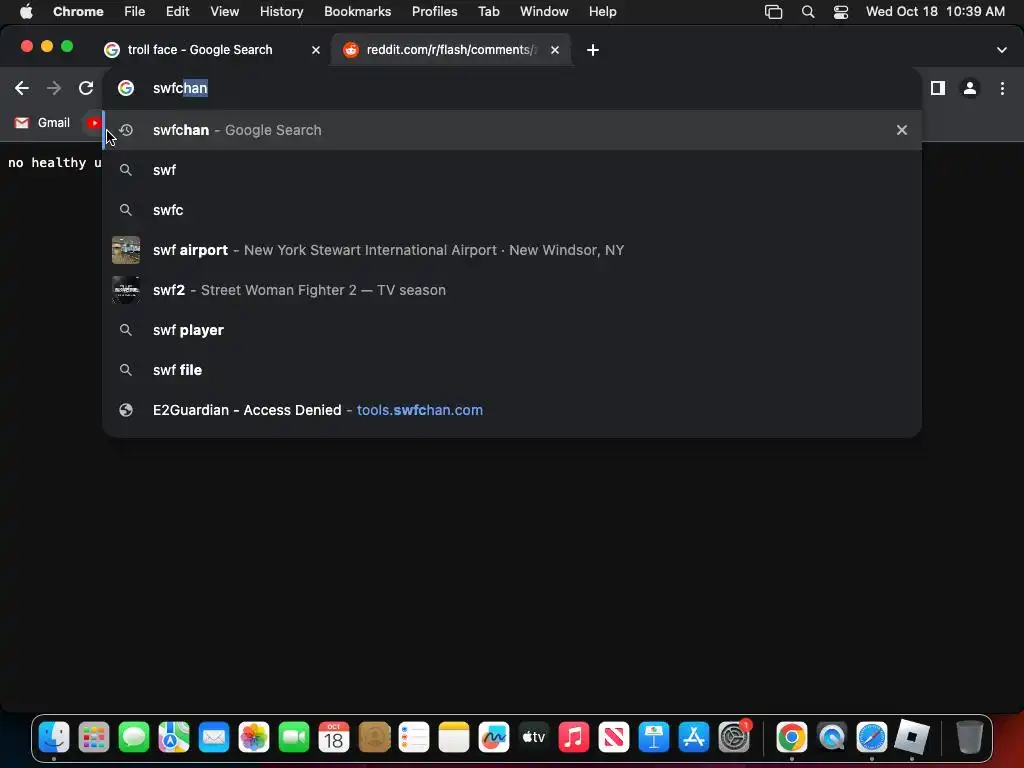Open Safari from the Dock

point(872,738)
